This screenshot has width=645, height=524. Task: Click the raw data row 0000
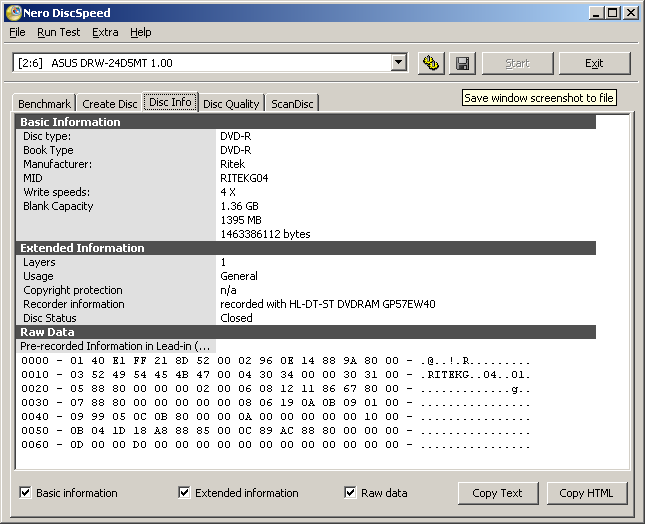point(276,361)
